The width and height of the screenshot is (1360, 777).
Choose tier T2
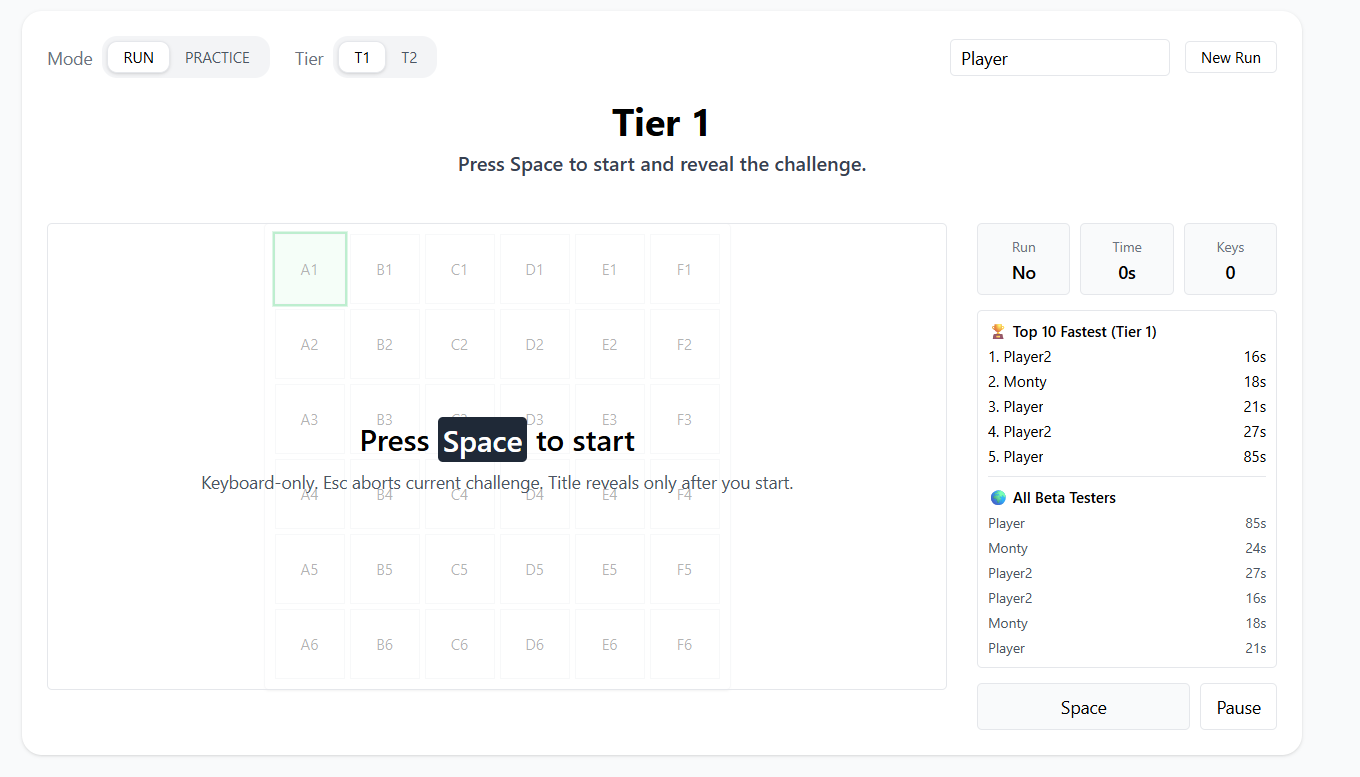point(409,58)
